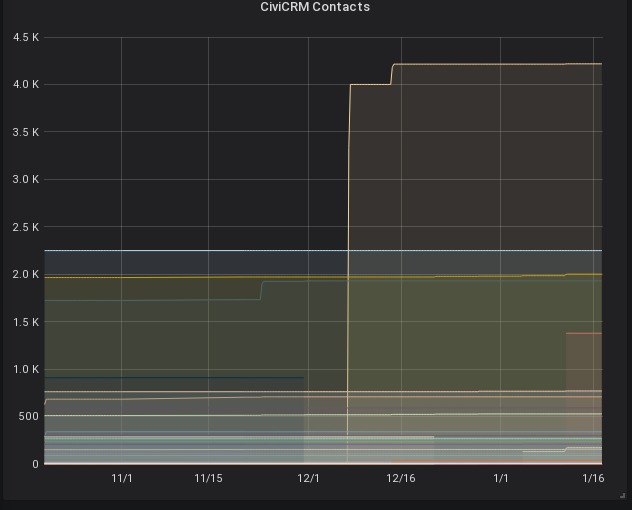Select the 12/1 date tick label
This screenshot has width=632, height=510.
click(308, 479)
